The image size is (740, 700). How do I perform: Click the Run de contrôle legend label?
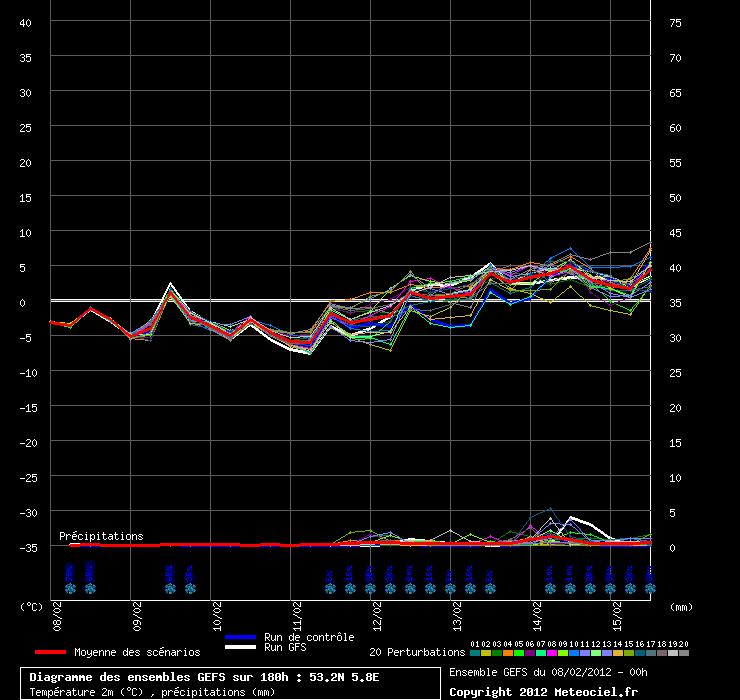(309, 637)
